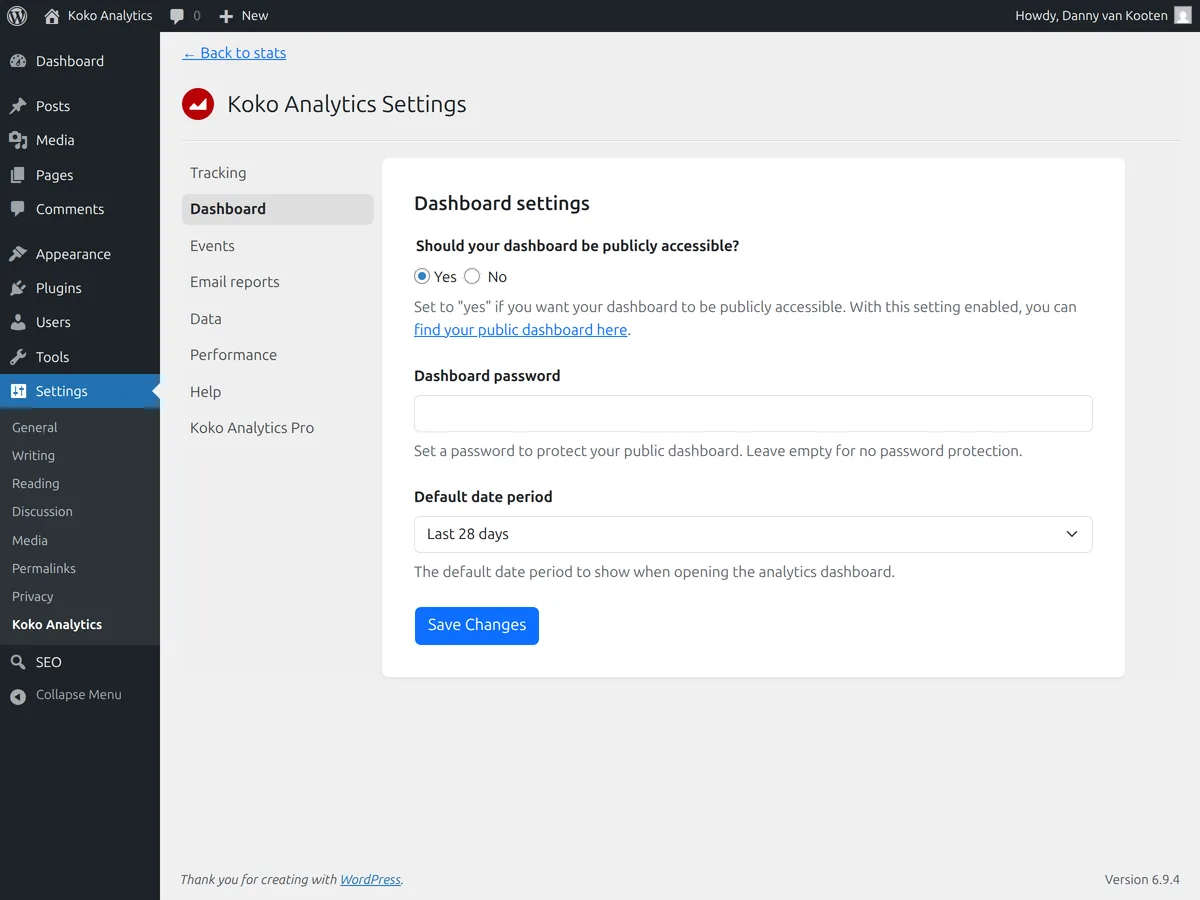Click the Pages icon in sidebar
Image resolution: width=1200 pixels, height=900 pixels.
[18, 175]
